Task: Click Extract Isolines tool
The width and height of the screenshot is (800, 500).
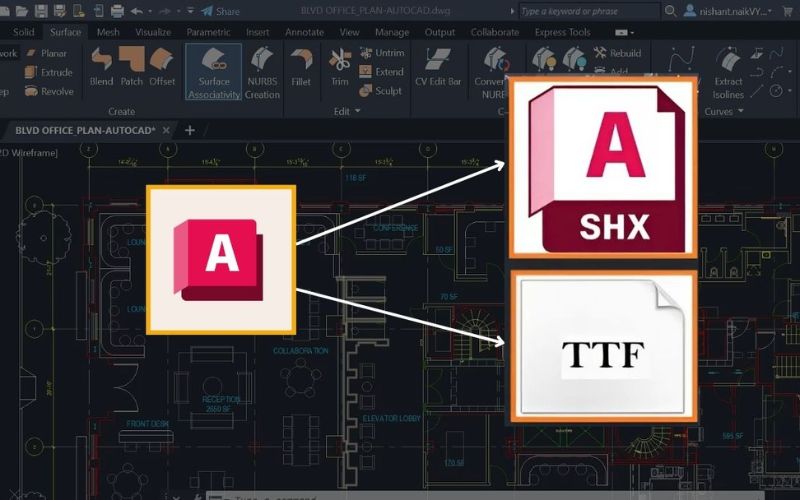Action: [728, 72]
